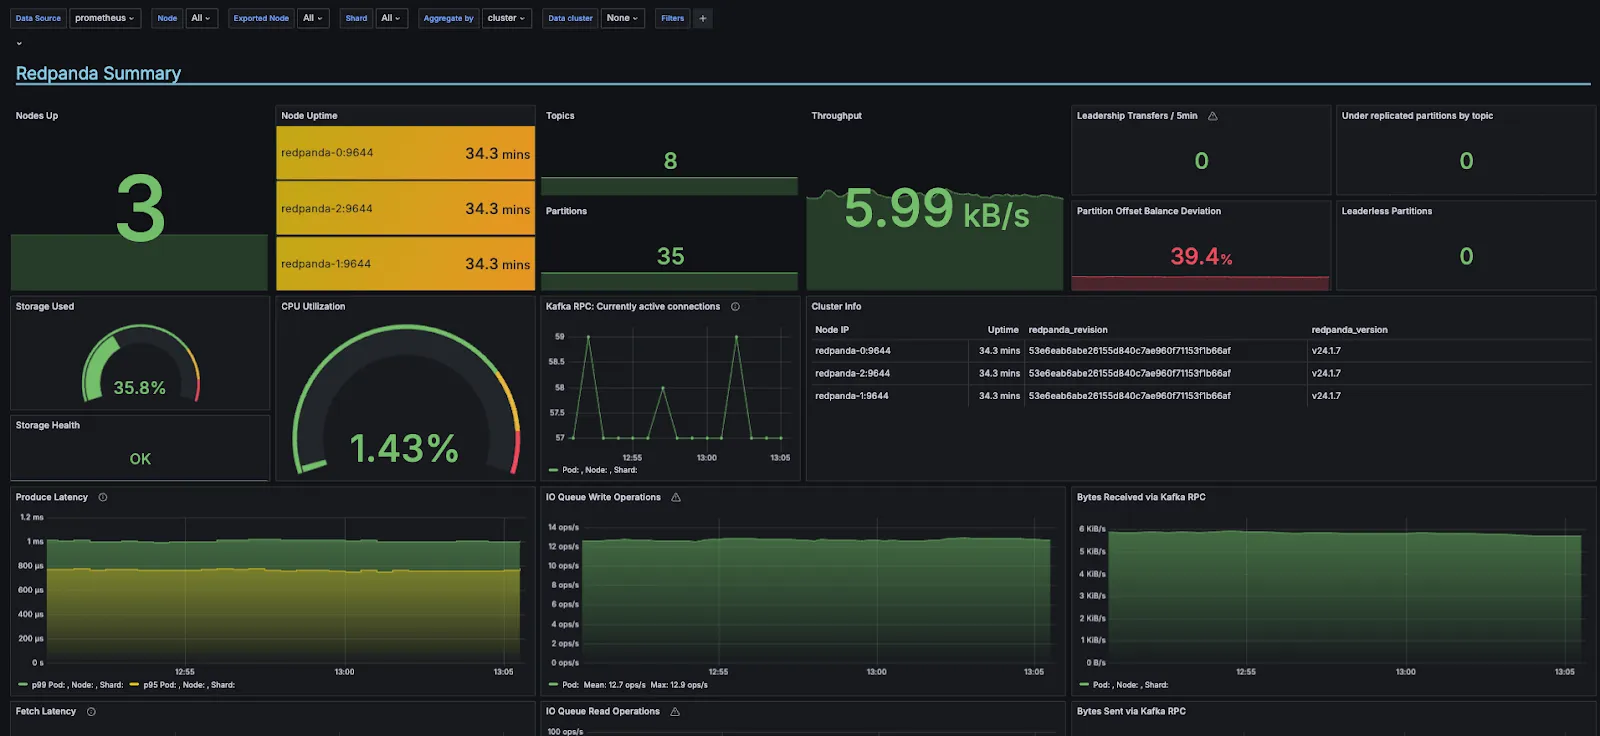Screen dimensions: 1600x736
Task: Click the Produce Latency info icon
Action: pyautogui.click(x=103, y=497)
